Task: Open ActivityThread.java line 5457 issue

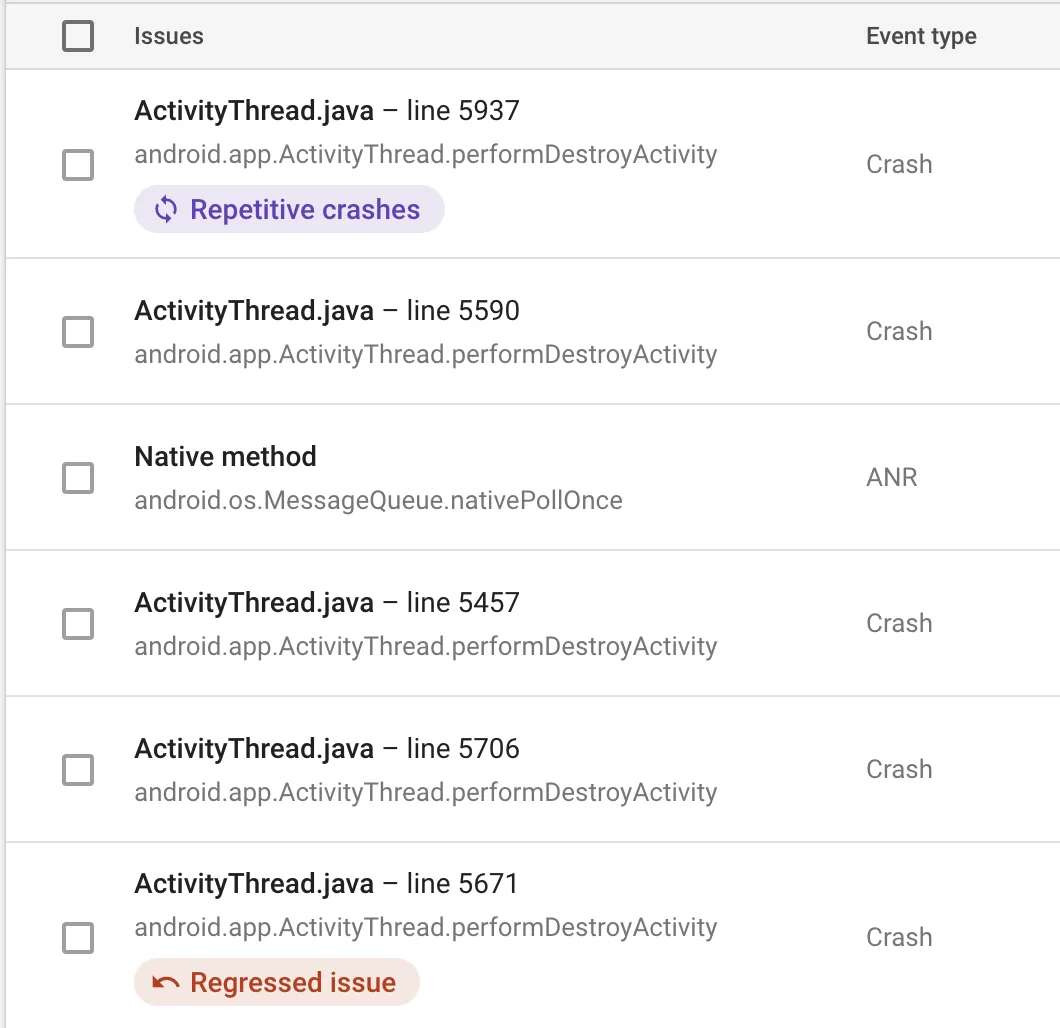Action: (326, 603)
